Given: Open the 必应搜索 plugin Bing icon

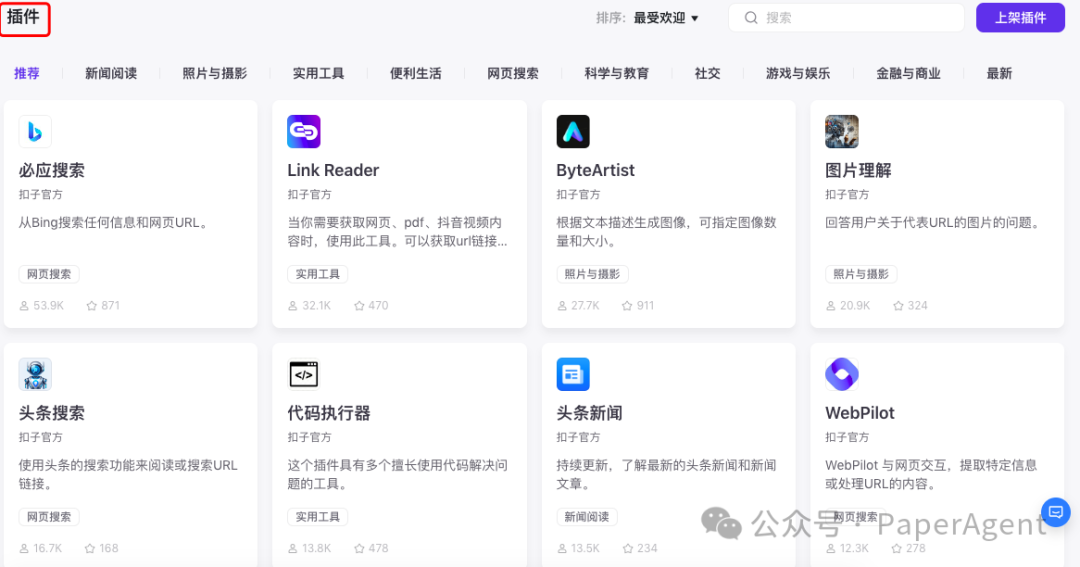Looking at the screenshot, I should tap(35, 132).
